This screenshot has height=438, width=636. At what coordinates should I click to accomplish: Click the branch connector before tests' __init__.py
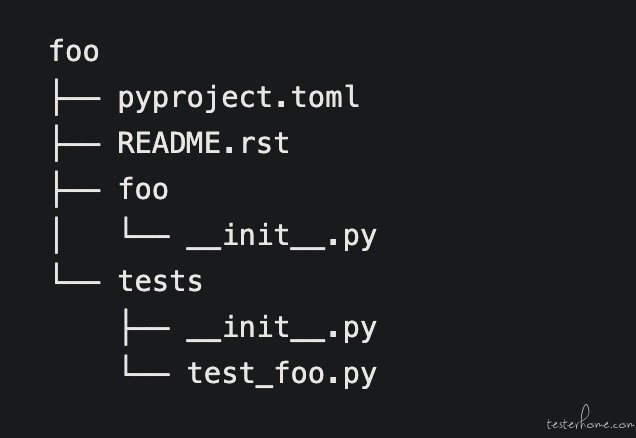tap(144, 328)
